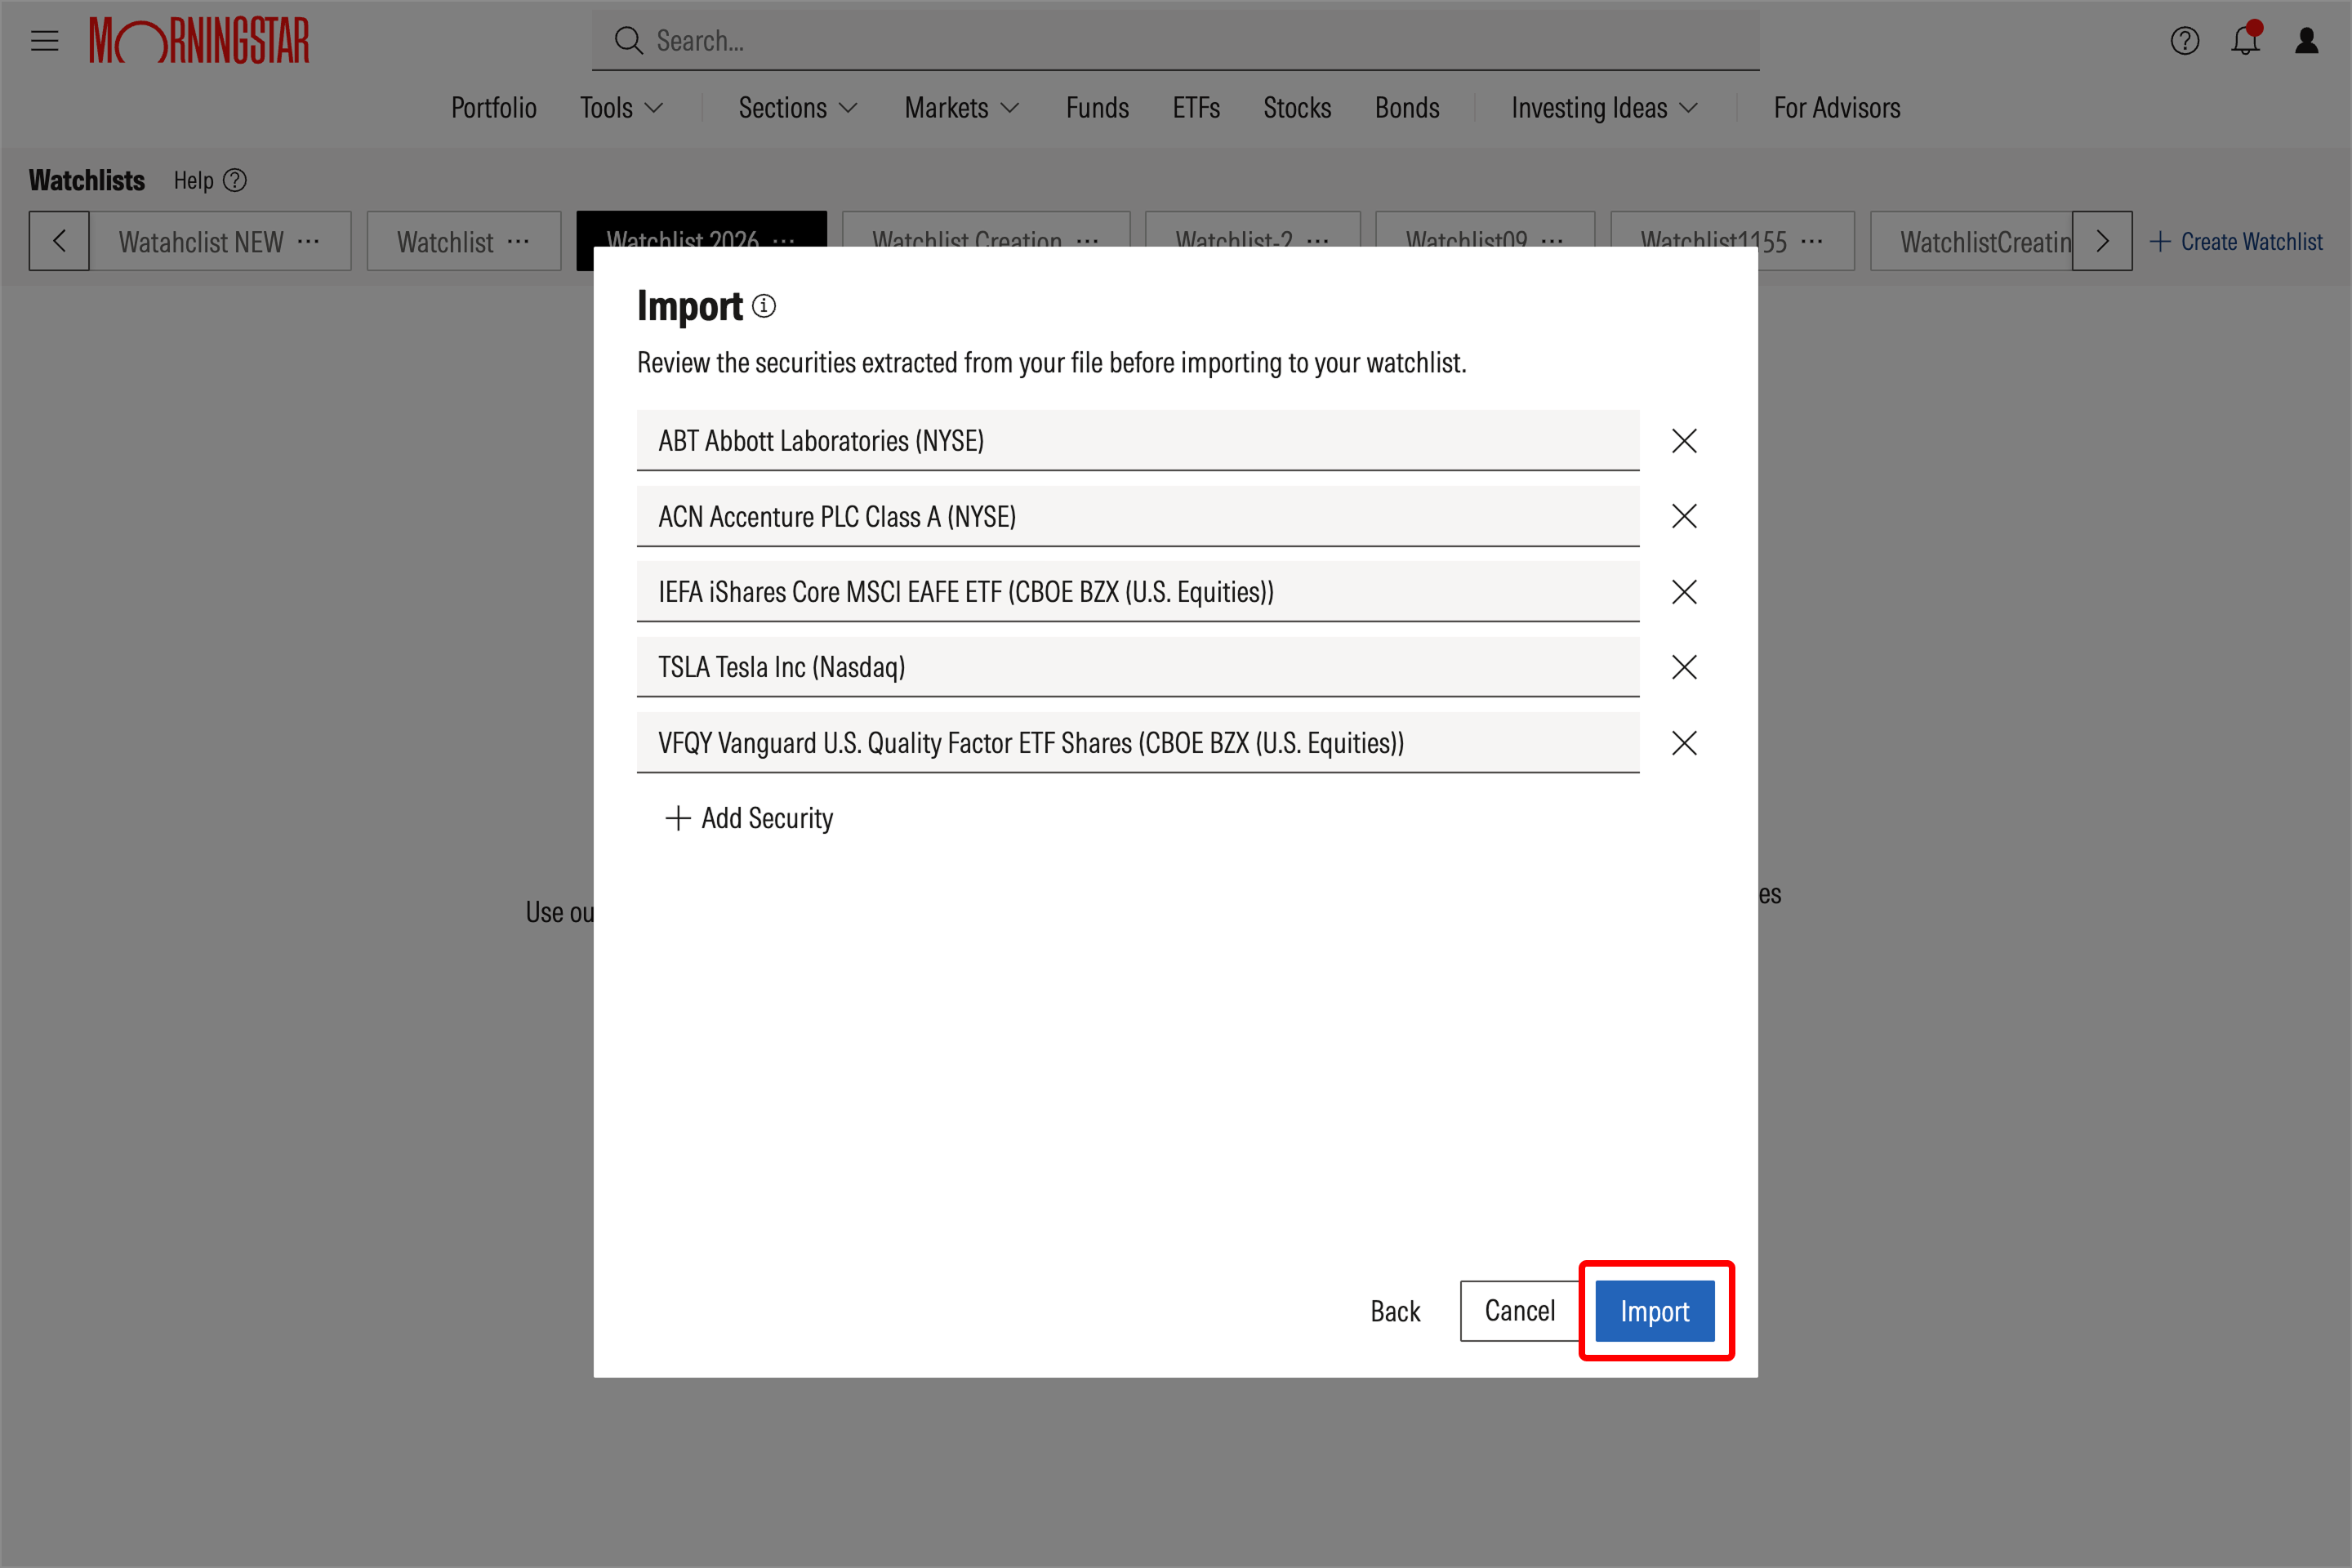This screenshot has width=2352, height=1568.
Task: Click the Watchlists Help question icon
Action: coord(235,181)
